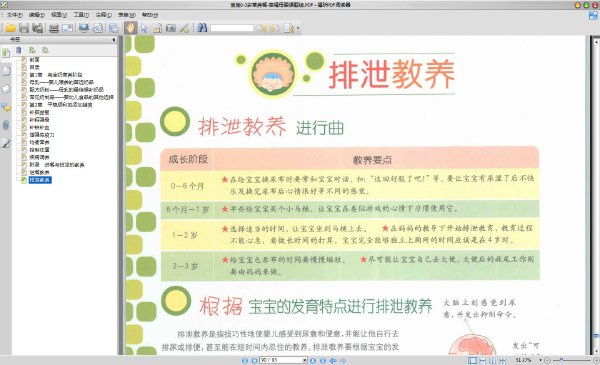Click the Save floppy disk icon
Screen dimensions: 600x365
click(x=24, y=28)
